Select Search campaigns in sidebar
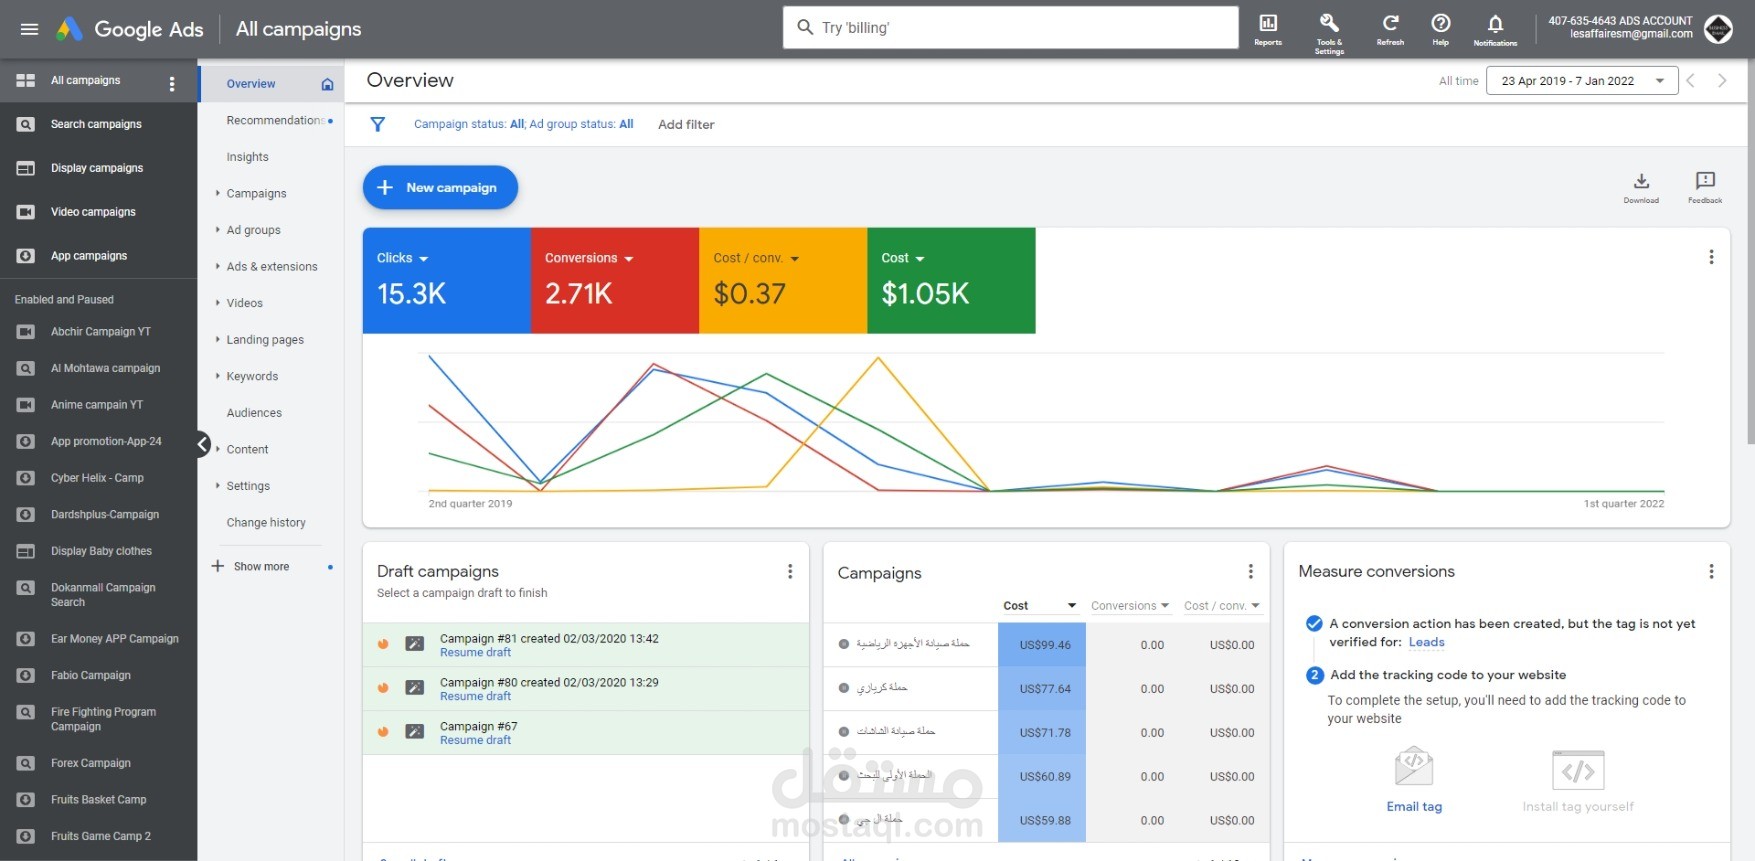 click(x=98, y=124)
